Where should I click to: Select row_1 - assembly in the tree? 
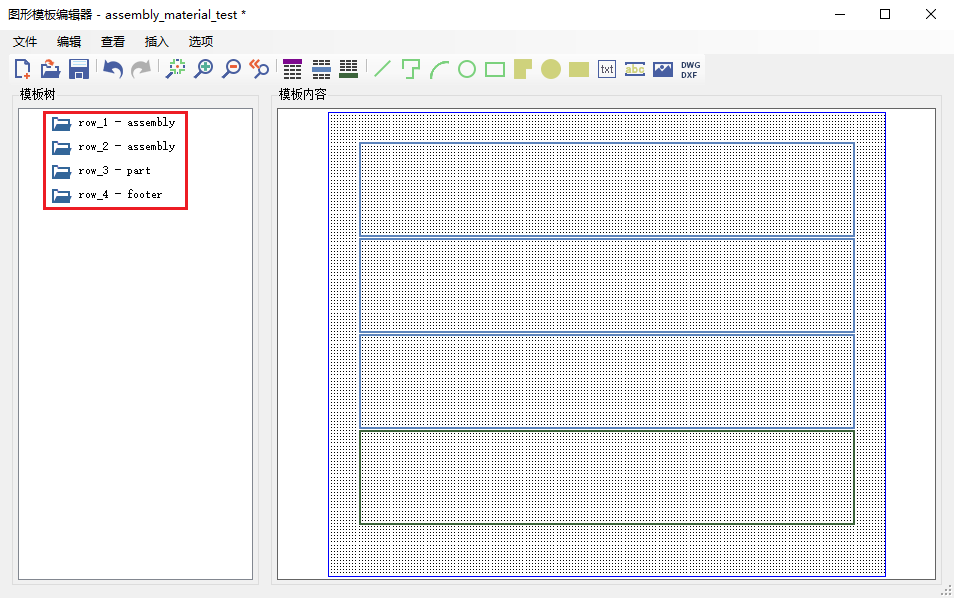click(127, 123)
